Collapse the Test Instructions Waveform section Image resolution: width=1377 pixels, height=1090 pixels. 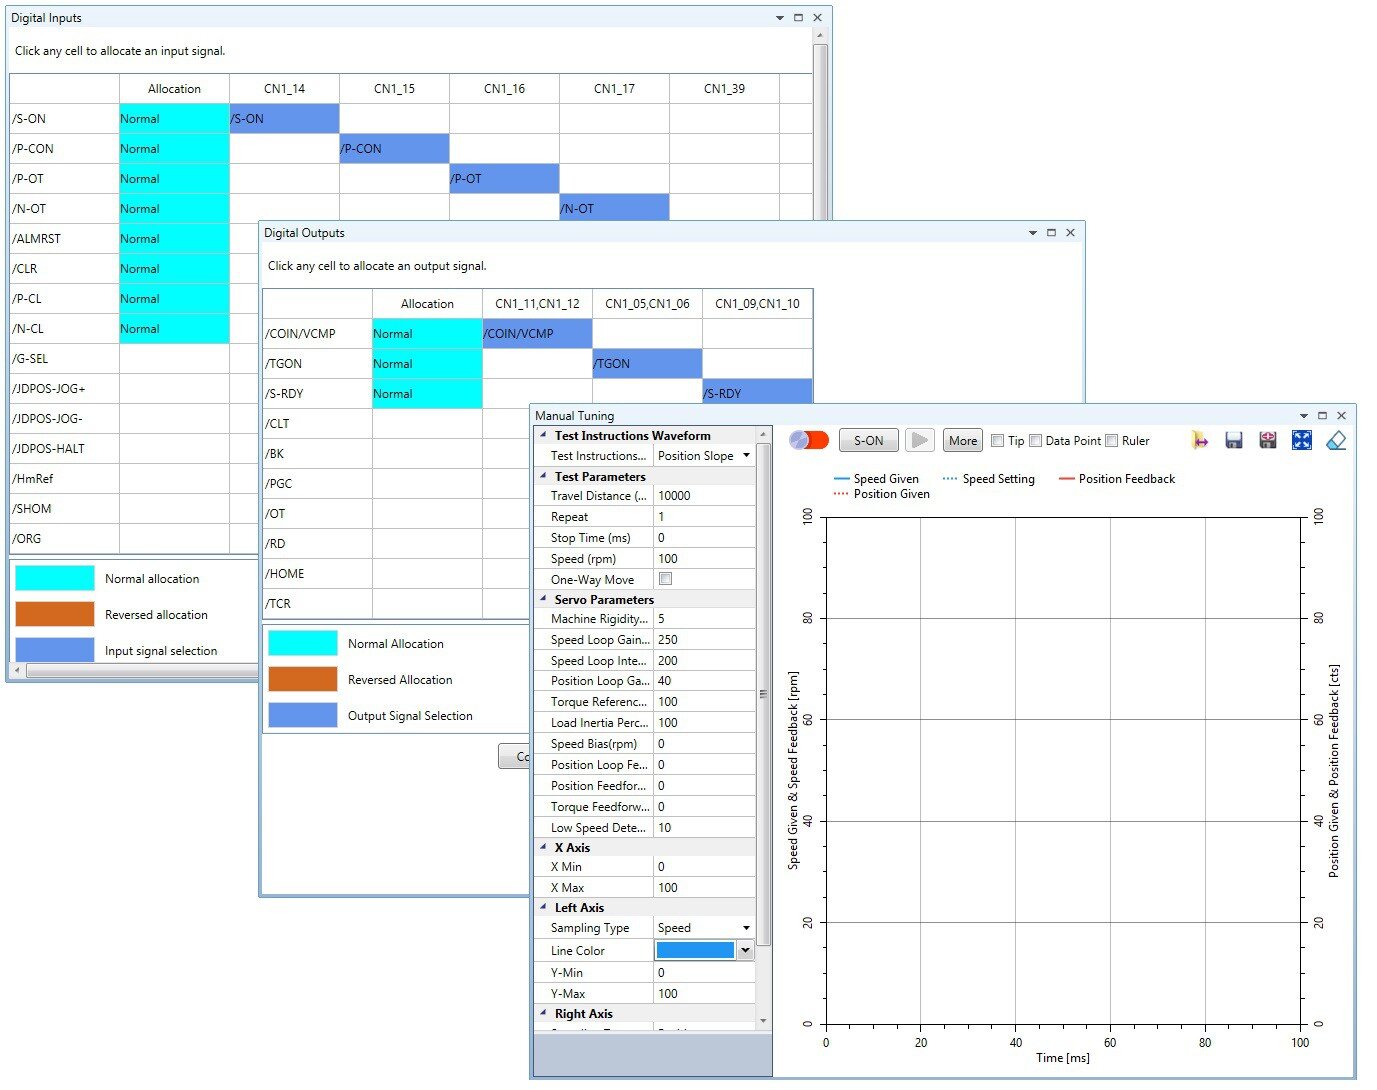click(x=543, y=435)
